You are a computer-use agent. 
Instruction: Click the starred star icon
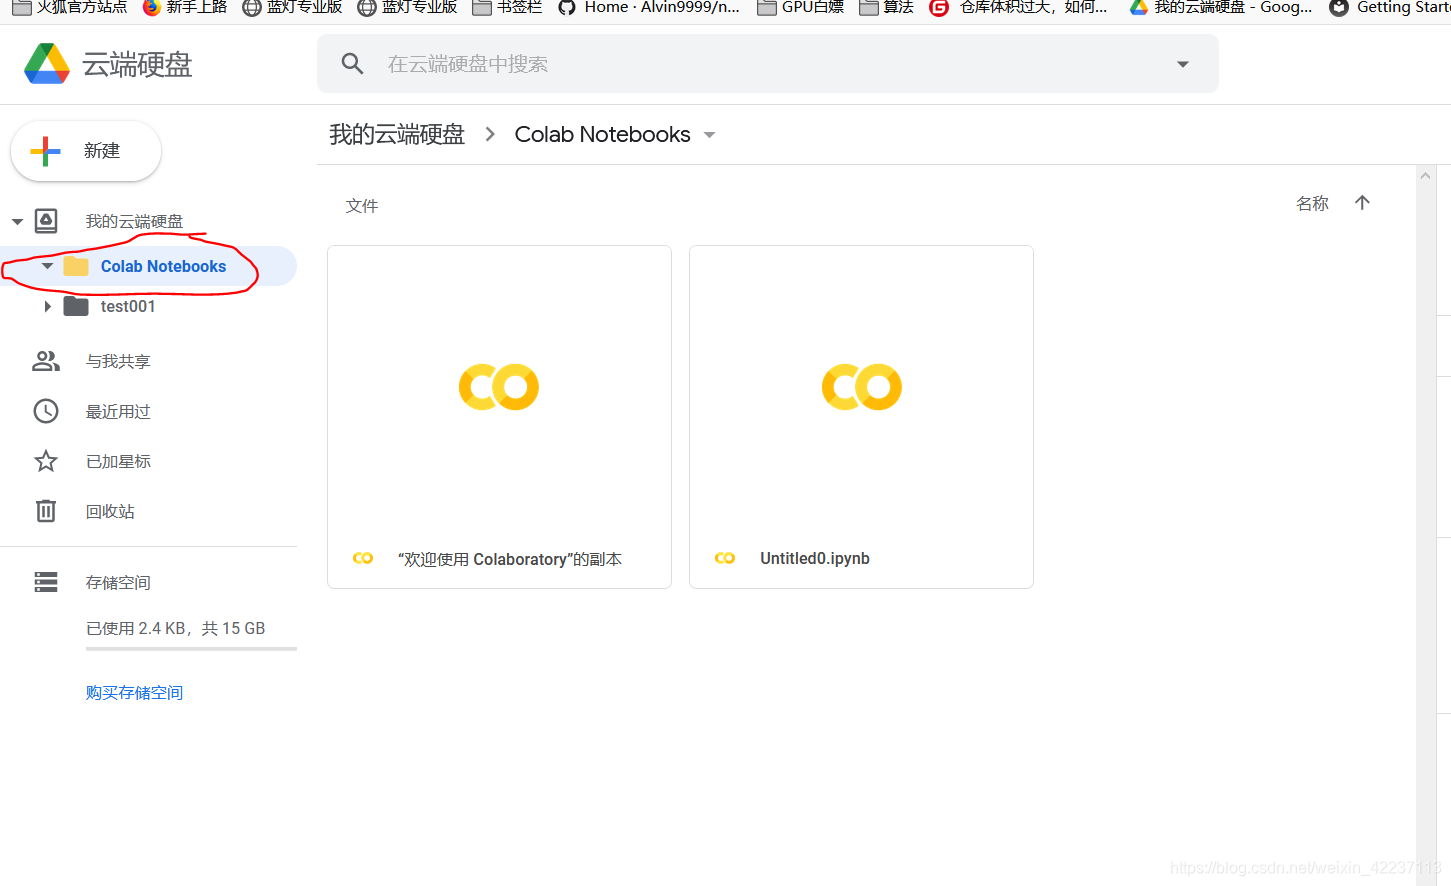click(46, 461)
